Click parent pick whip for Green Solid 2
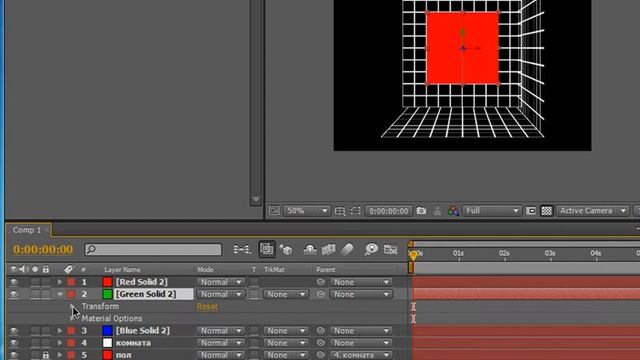640x360 pixels. (x=321, y=294)
